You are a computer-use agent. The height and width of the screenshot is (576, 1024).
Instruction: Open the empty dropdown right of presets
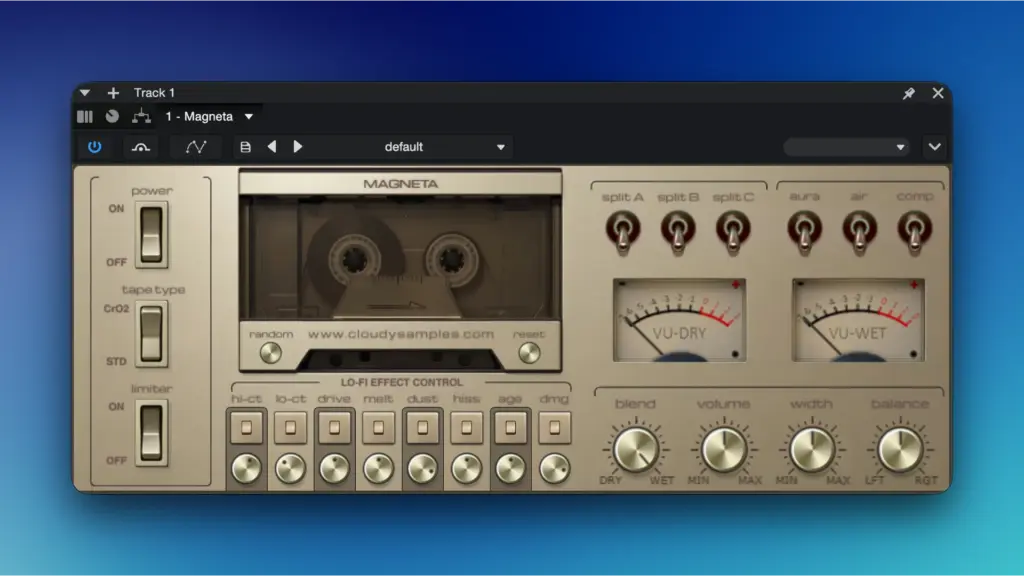(x=846, y=147)
